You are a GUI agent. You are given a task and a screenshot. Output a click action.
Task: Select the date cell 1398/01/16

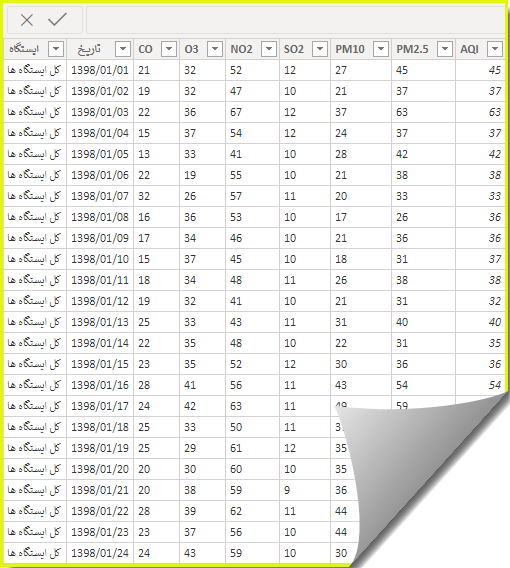(100, 385)
